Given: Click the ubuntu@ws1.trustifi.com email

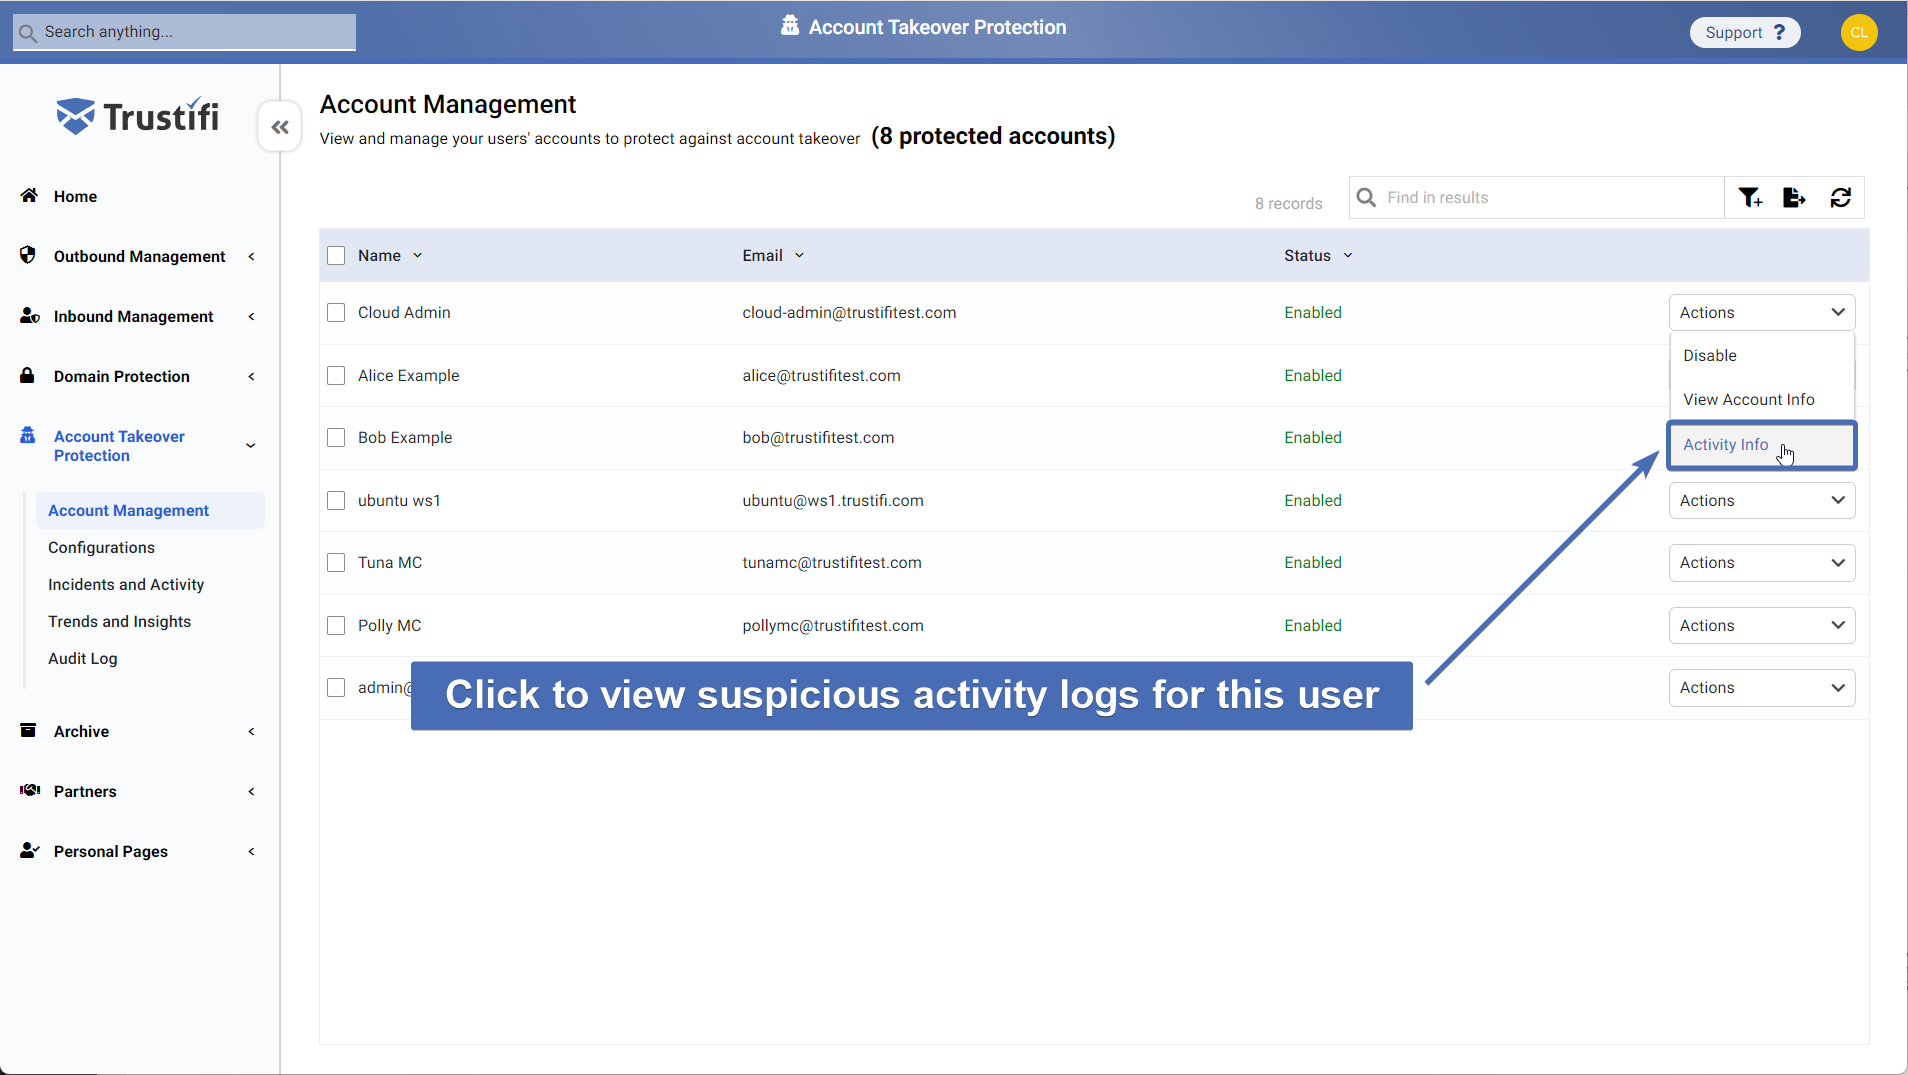Looking at the screenshot, I should (x=832, y=500).
